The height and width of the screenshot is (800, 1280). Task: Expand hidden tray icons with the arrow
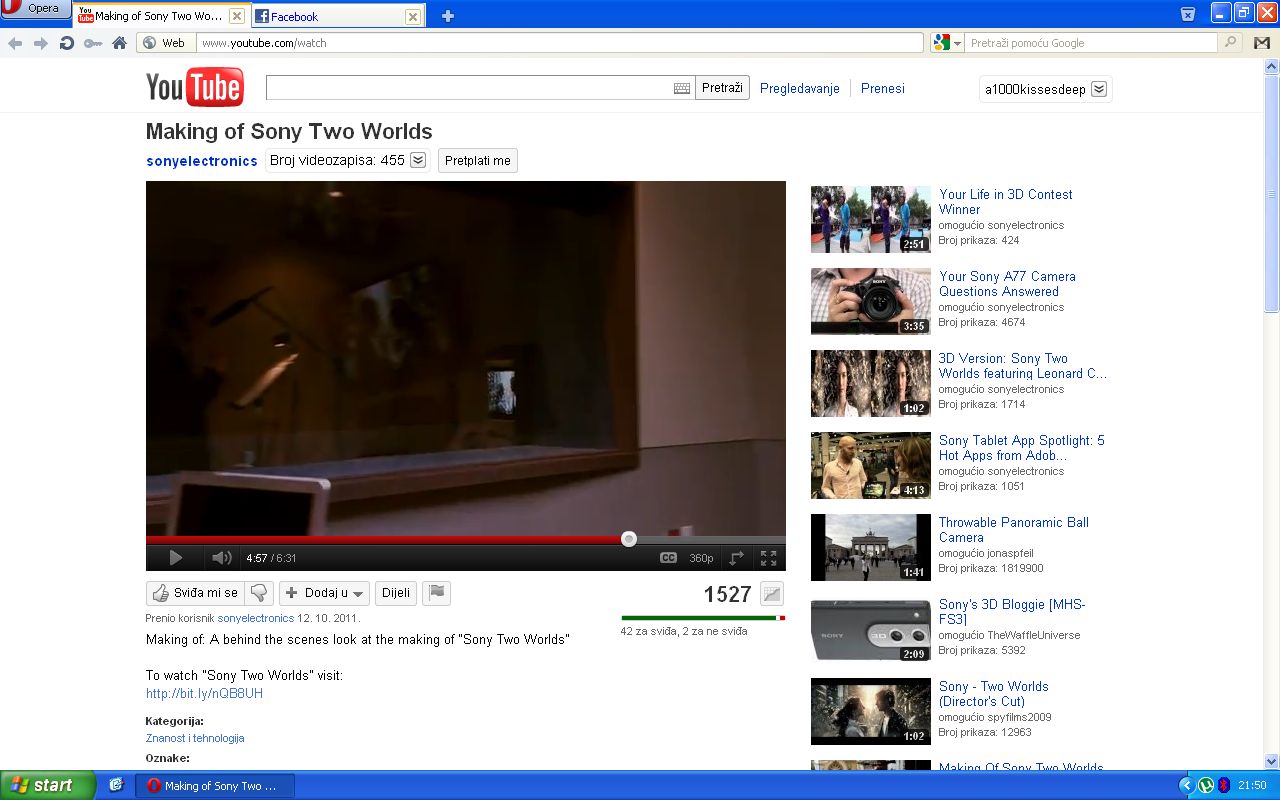pos(1187,786)
